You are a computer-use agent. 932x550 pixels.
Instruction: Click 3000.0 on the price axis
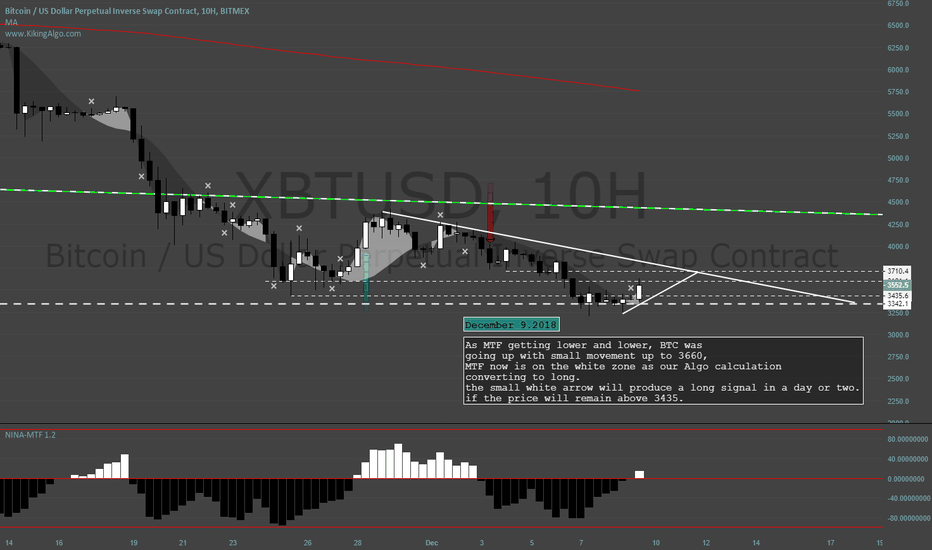(898, 335)
